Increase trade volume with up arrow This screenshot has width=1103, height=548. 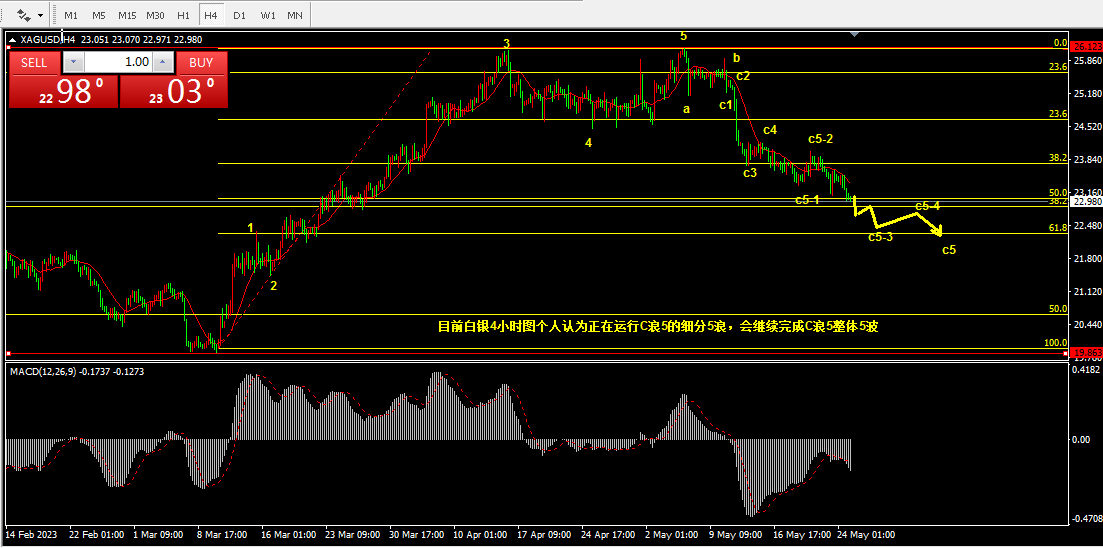[x=162, y=63]
